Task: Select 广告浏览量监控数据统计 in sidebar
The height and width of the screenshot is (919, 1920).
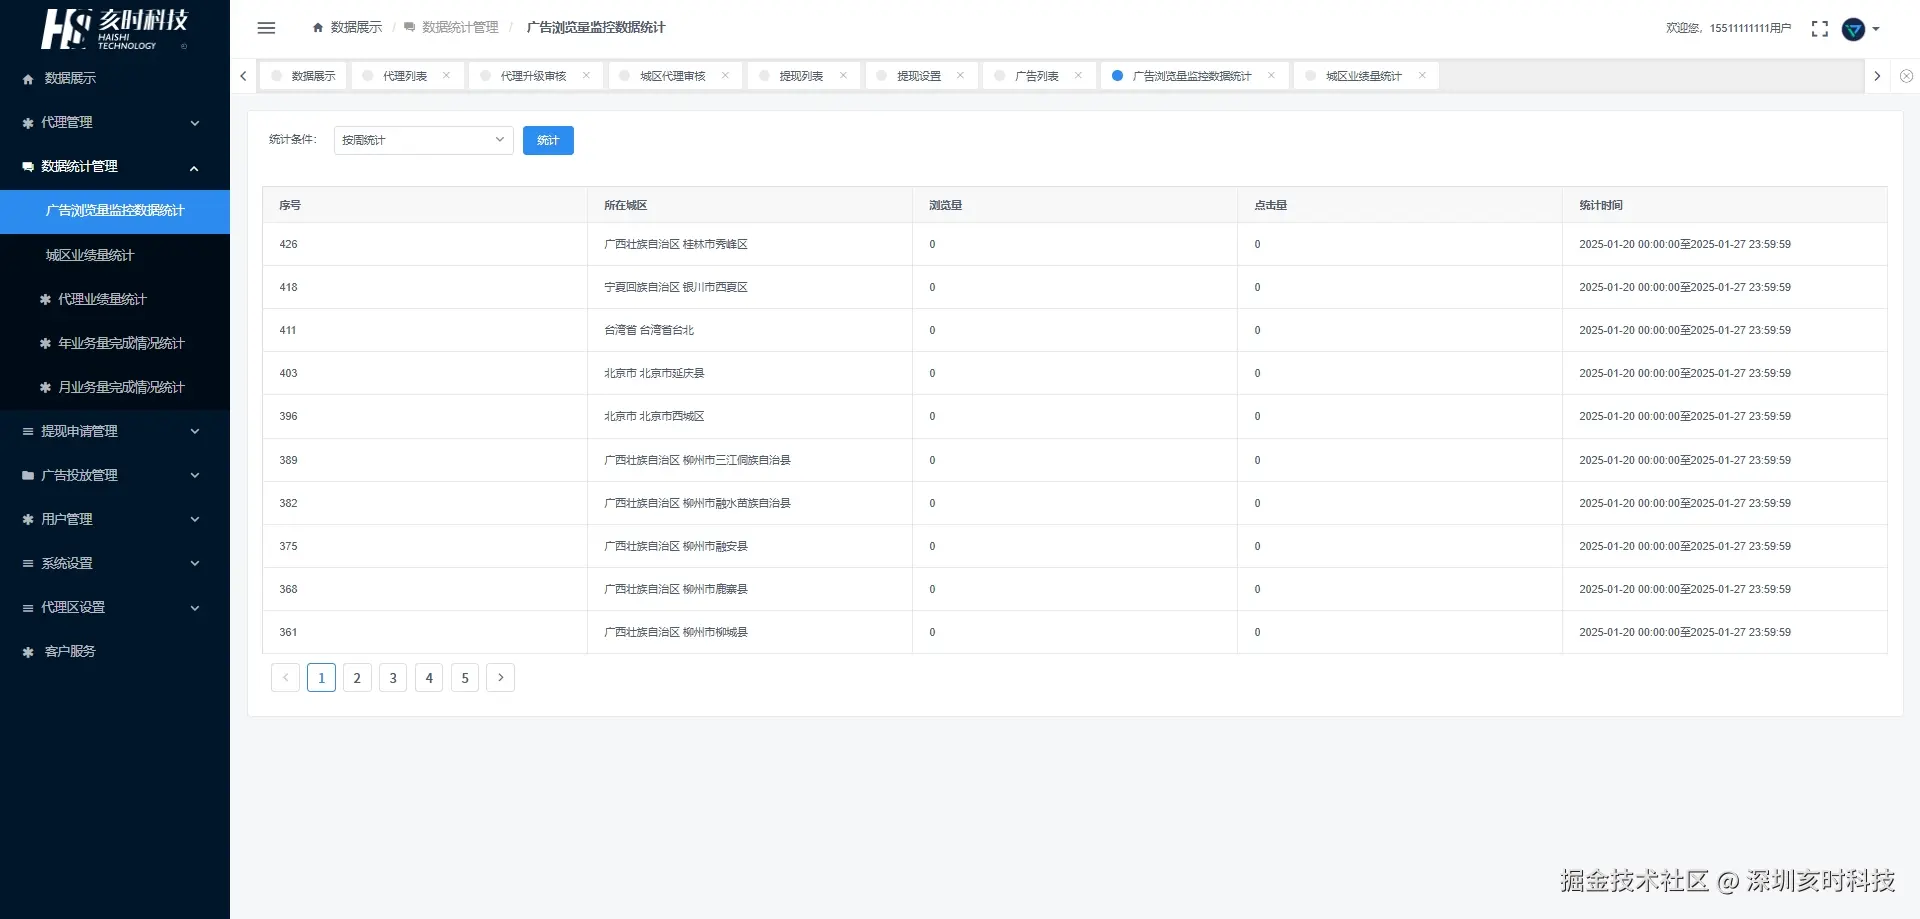Action: click(115, 211)
